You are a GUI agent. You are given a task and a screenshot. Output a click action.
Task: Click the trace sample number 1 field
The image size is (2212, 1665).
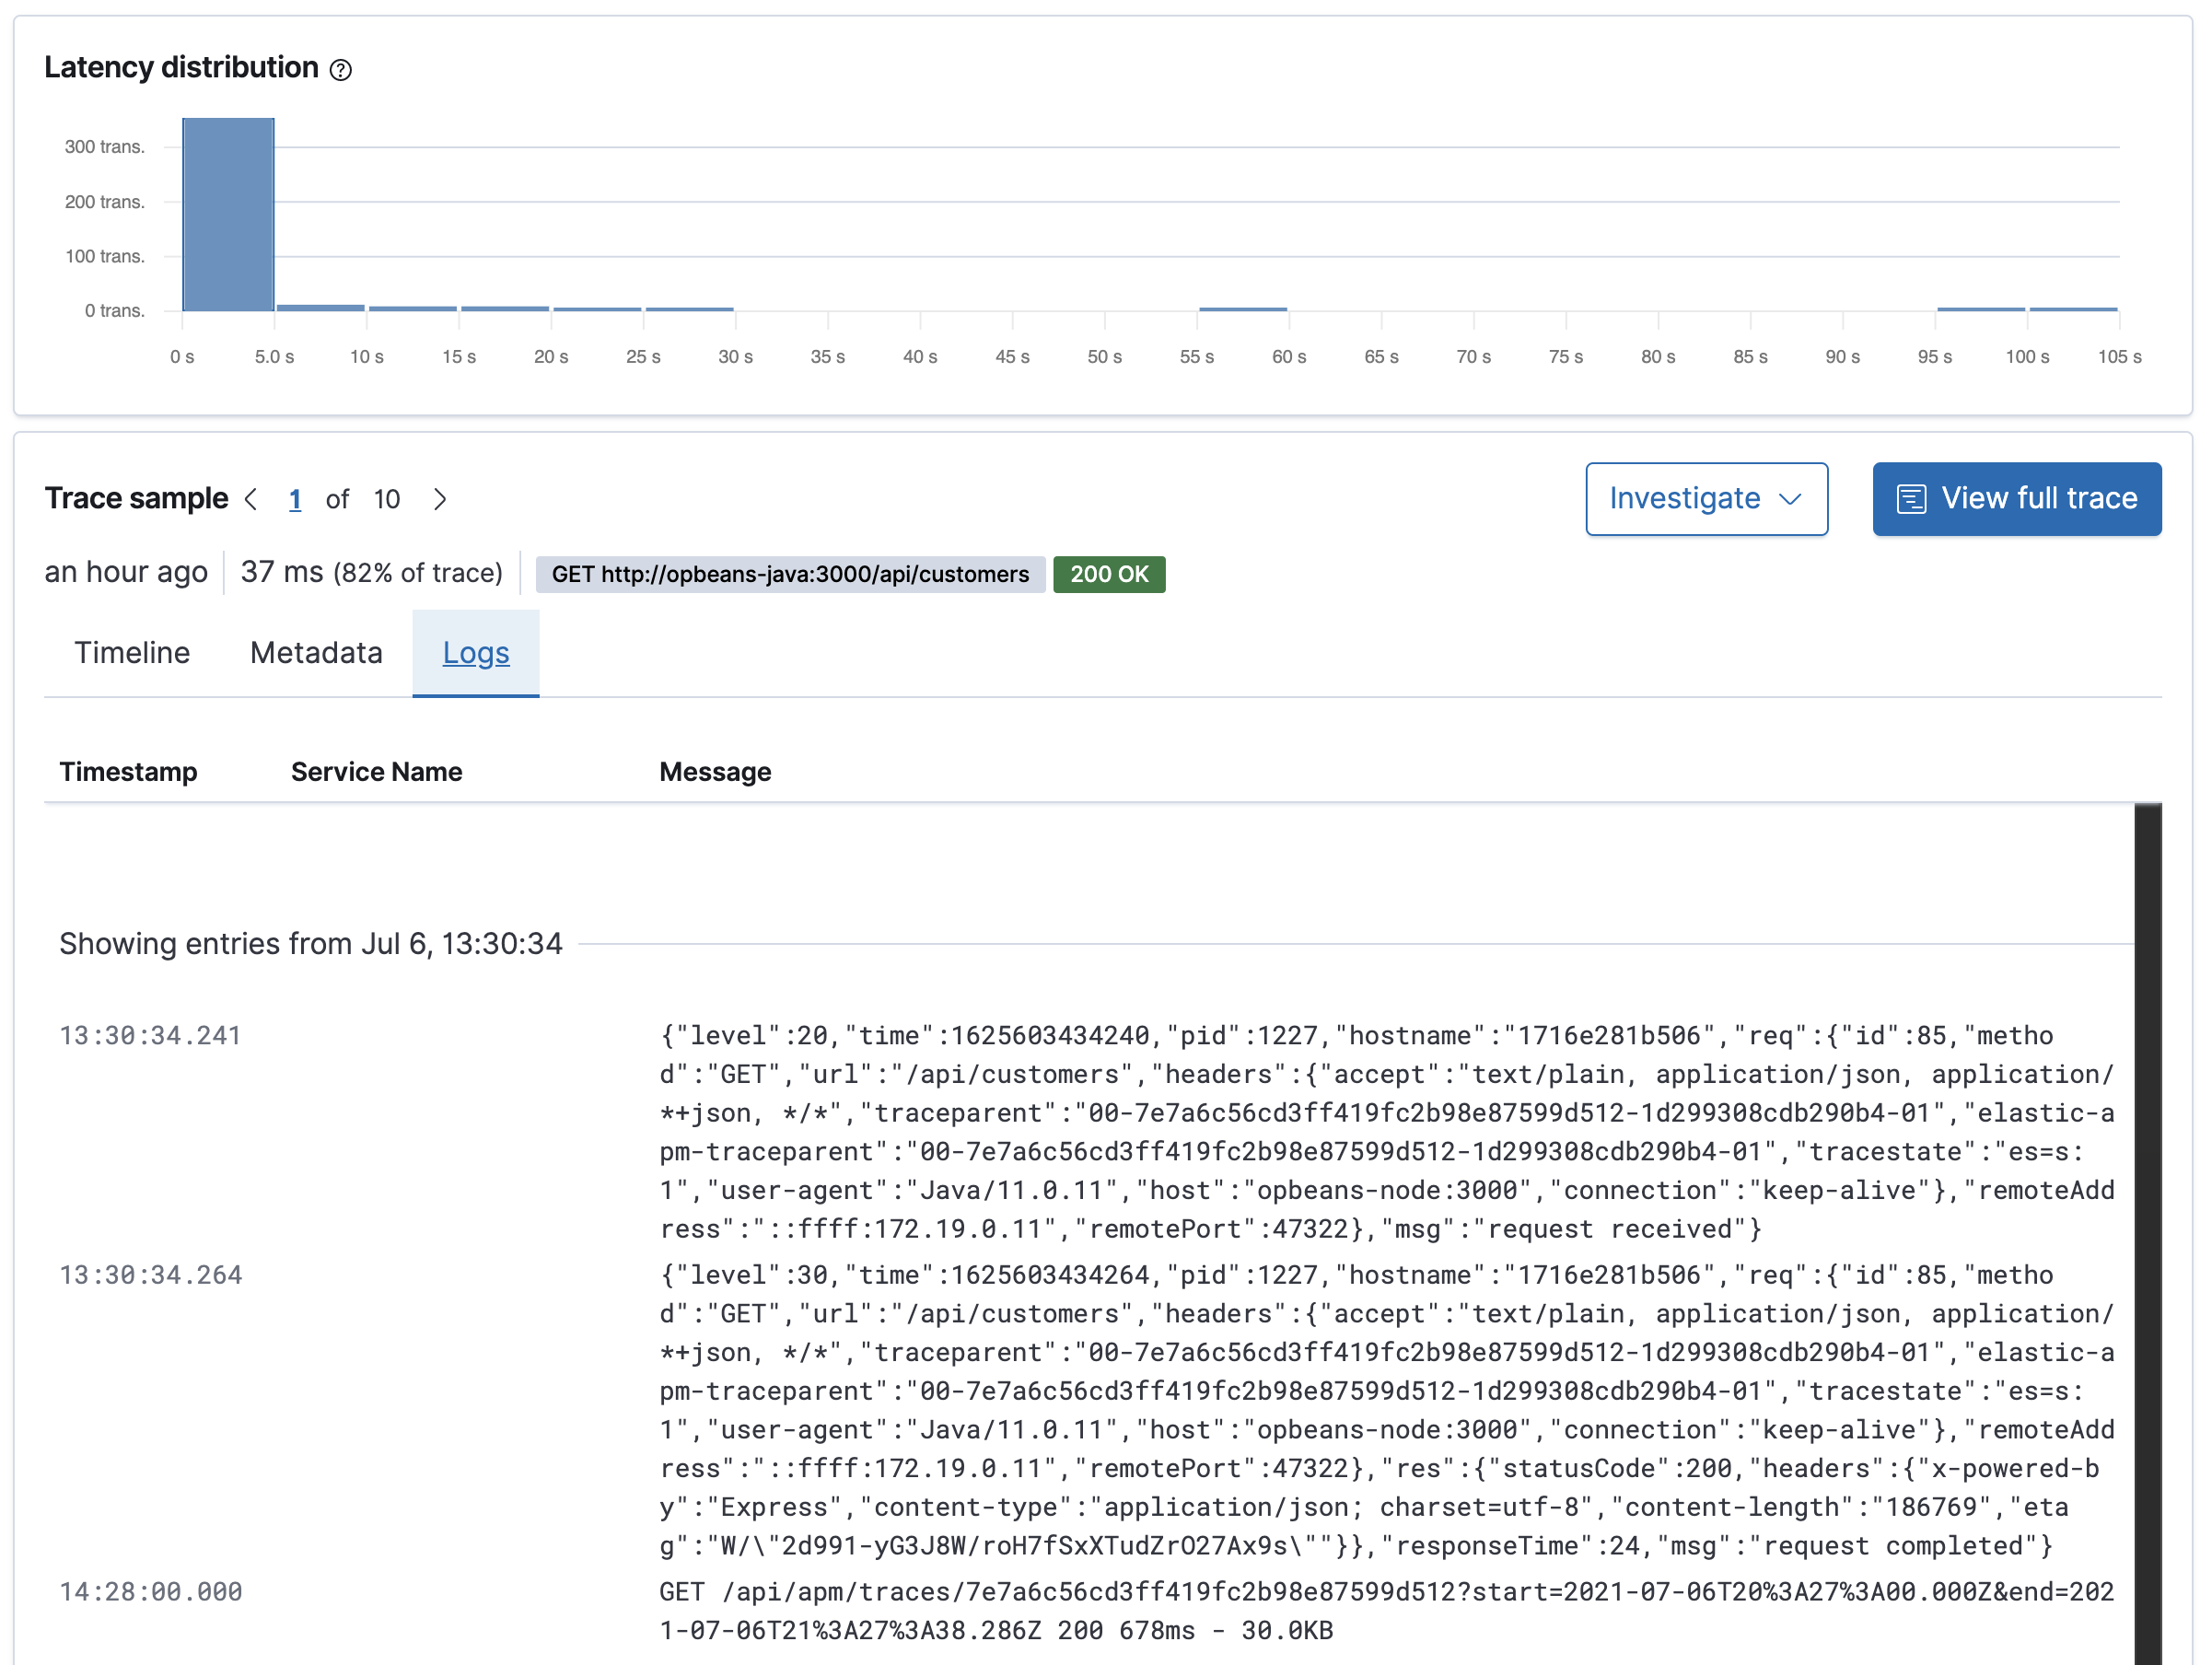[295, 499]
